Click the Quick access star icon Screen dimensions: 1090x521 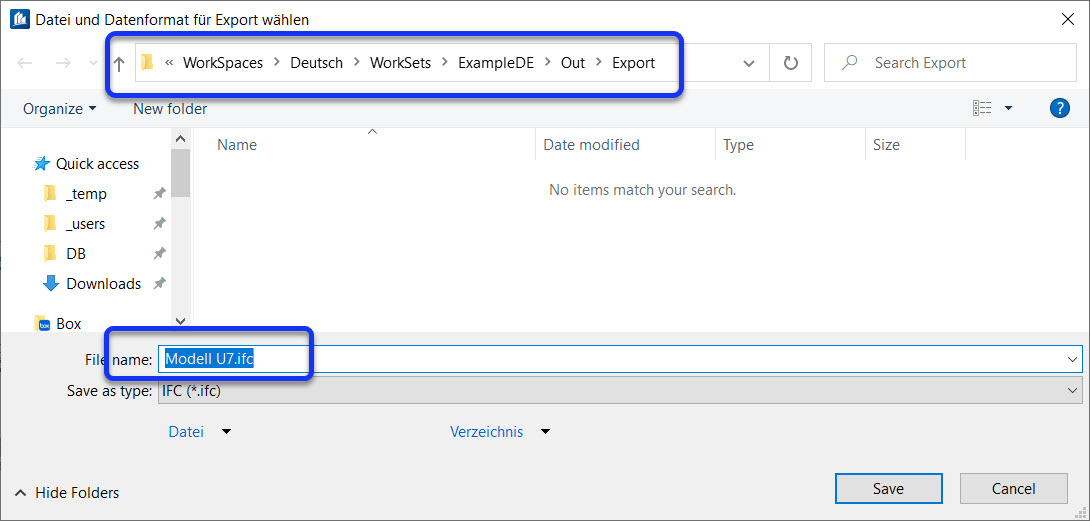pos(42,164)
